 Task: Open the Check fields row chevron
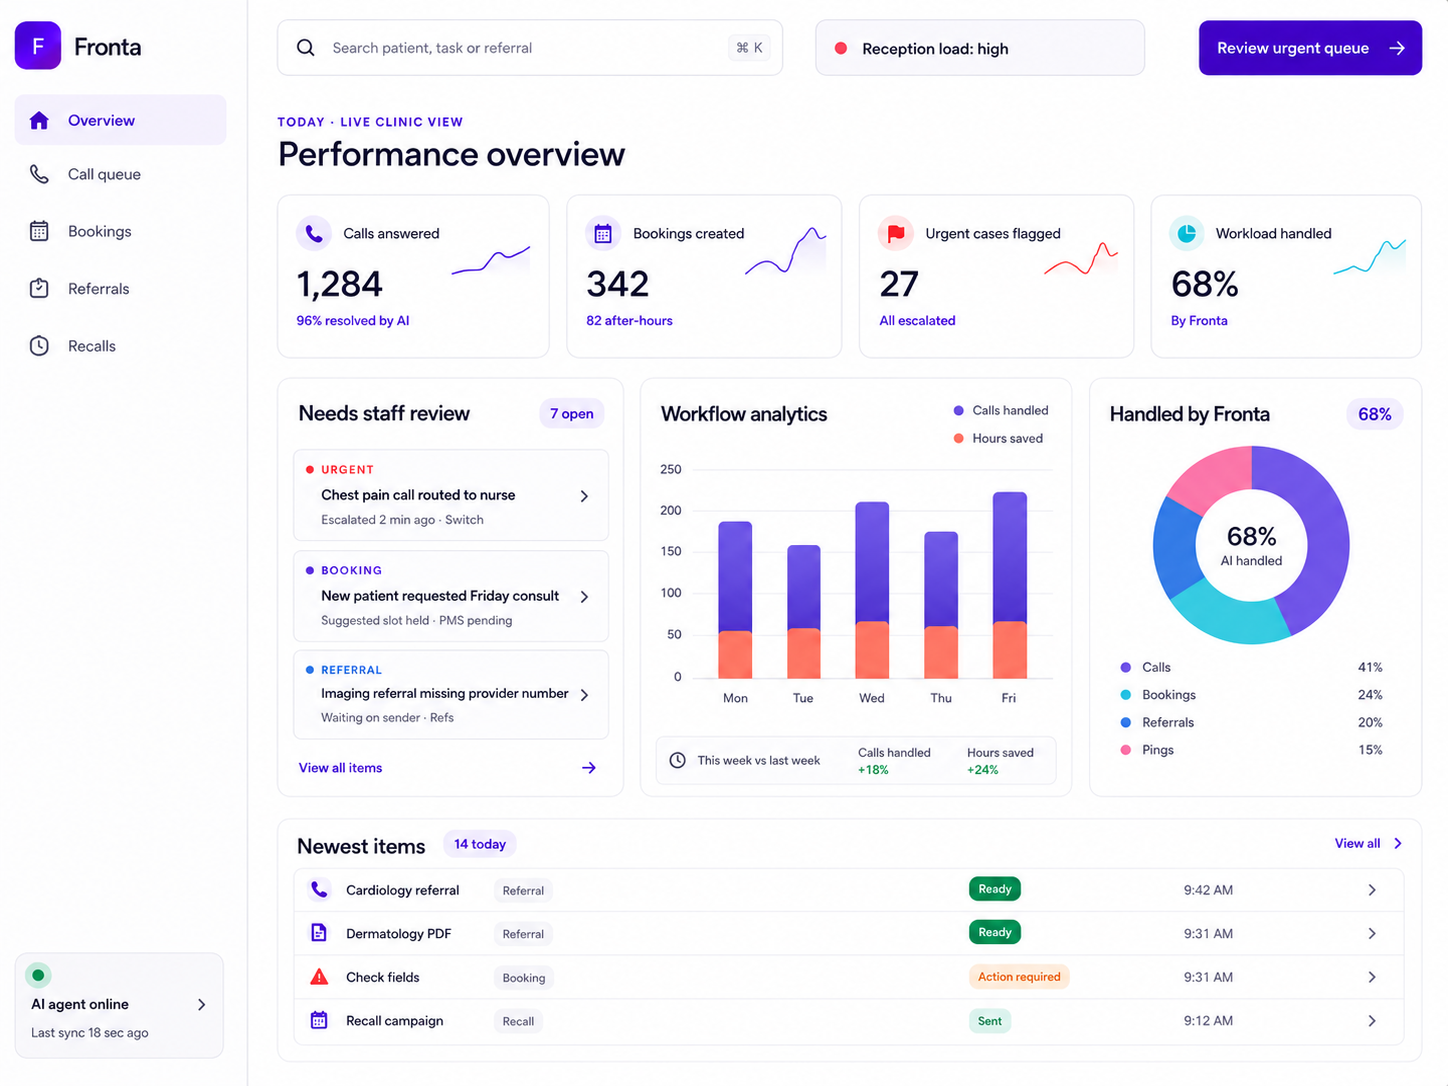click(x=1372, y=977)
